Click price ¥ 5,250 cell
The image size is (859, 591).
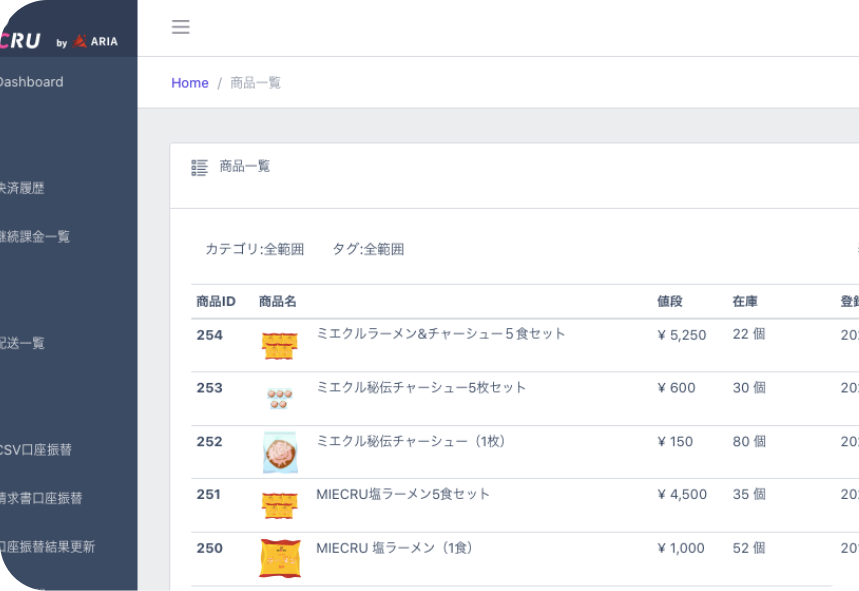pos(682,335)
